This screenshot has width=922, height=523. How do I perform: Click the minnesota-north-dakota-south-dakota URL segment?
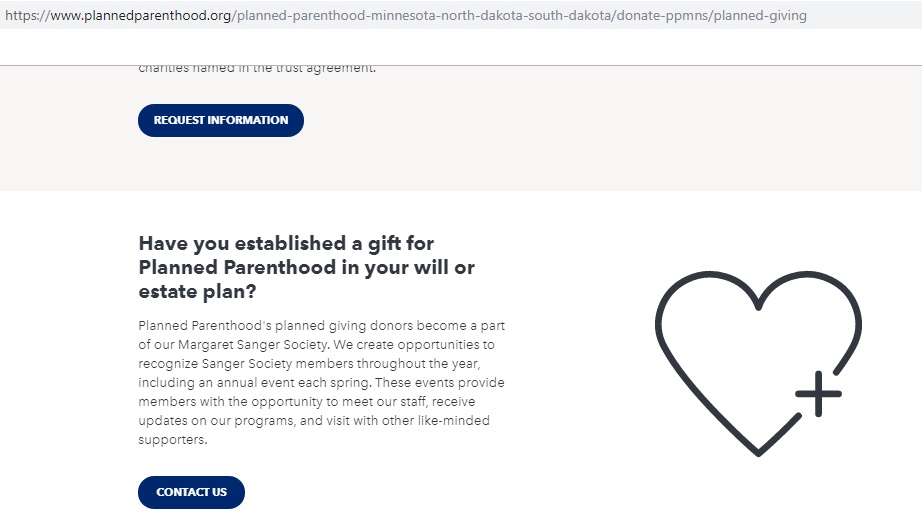[x=491, y=15]
